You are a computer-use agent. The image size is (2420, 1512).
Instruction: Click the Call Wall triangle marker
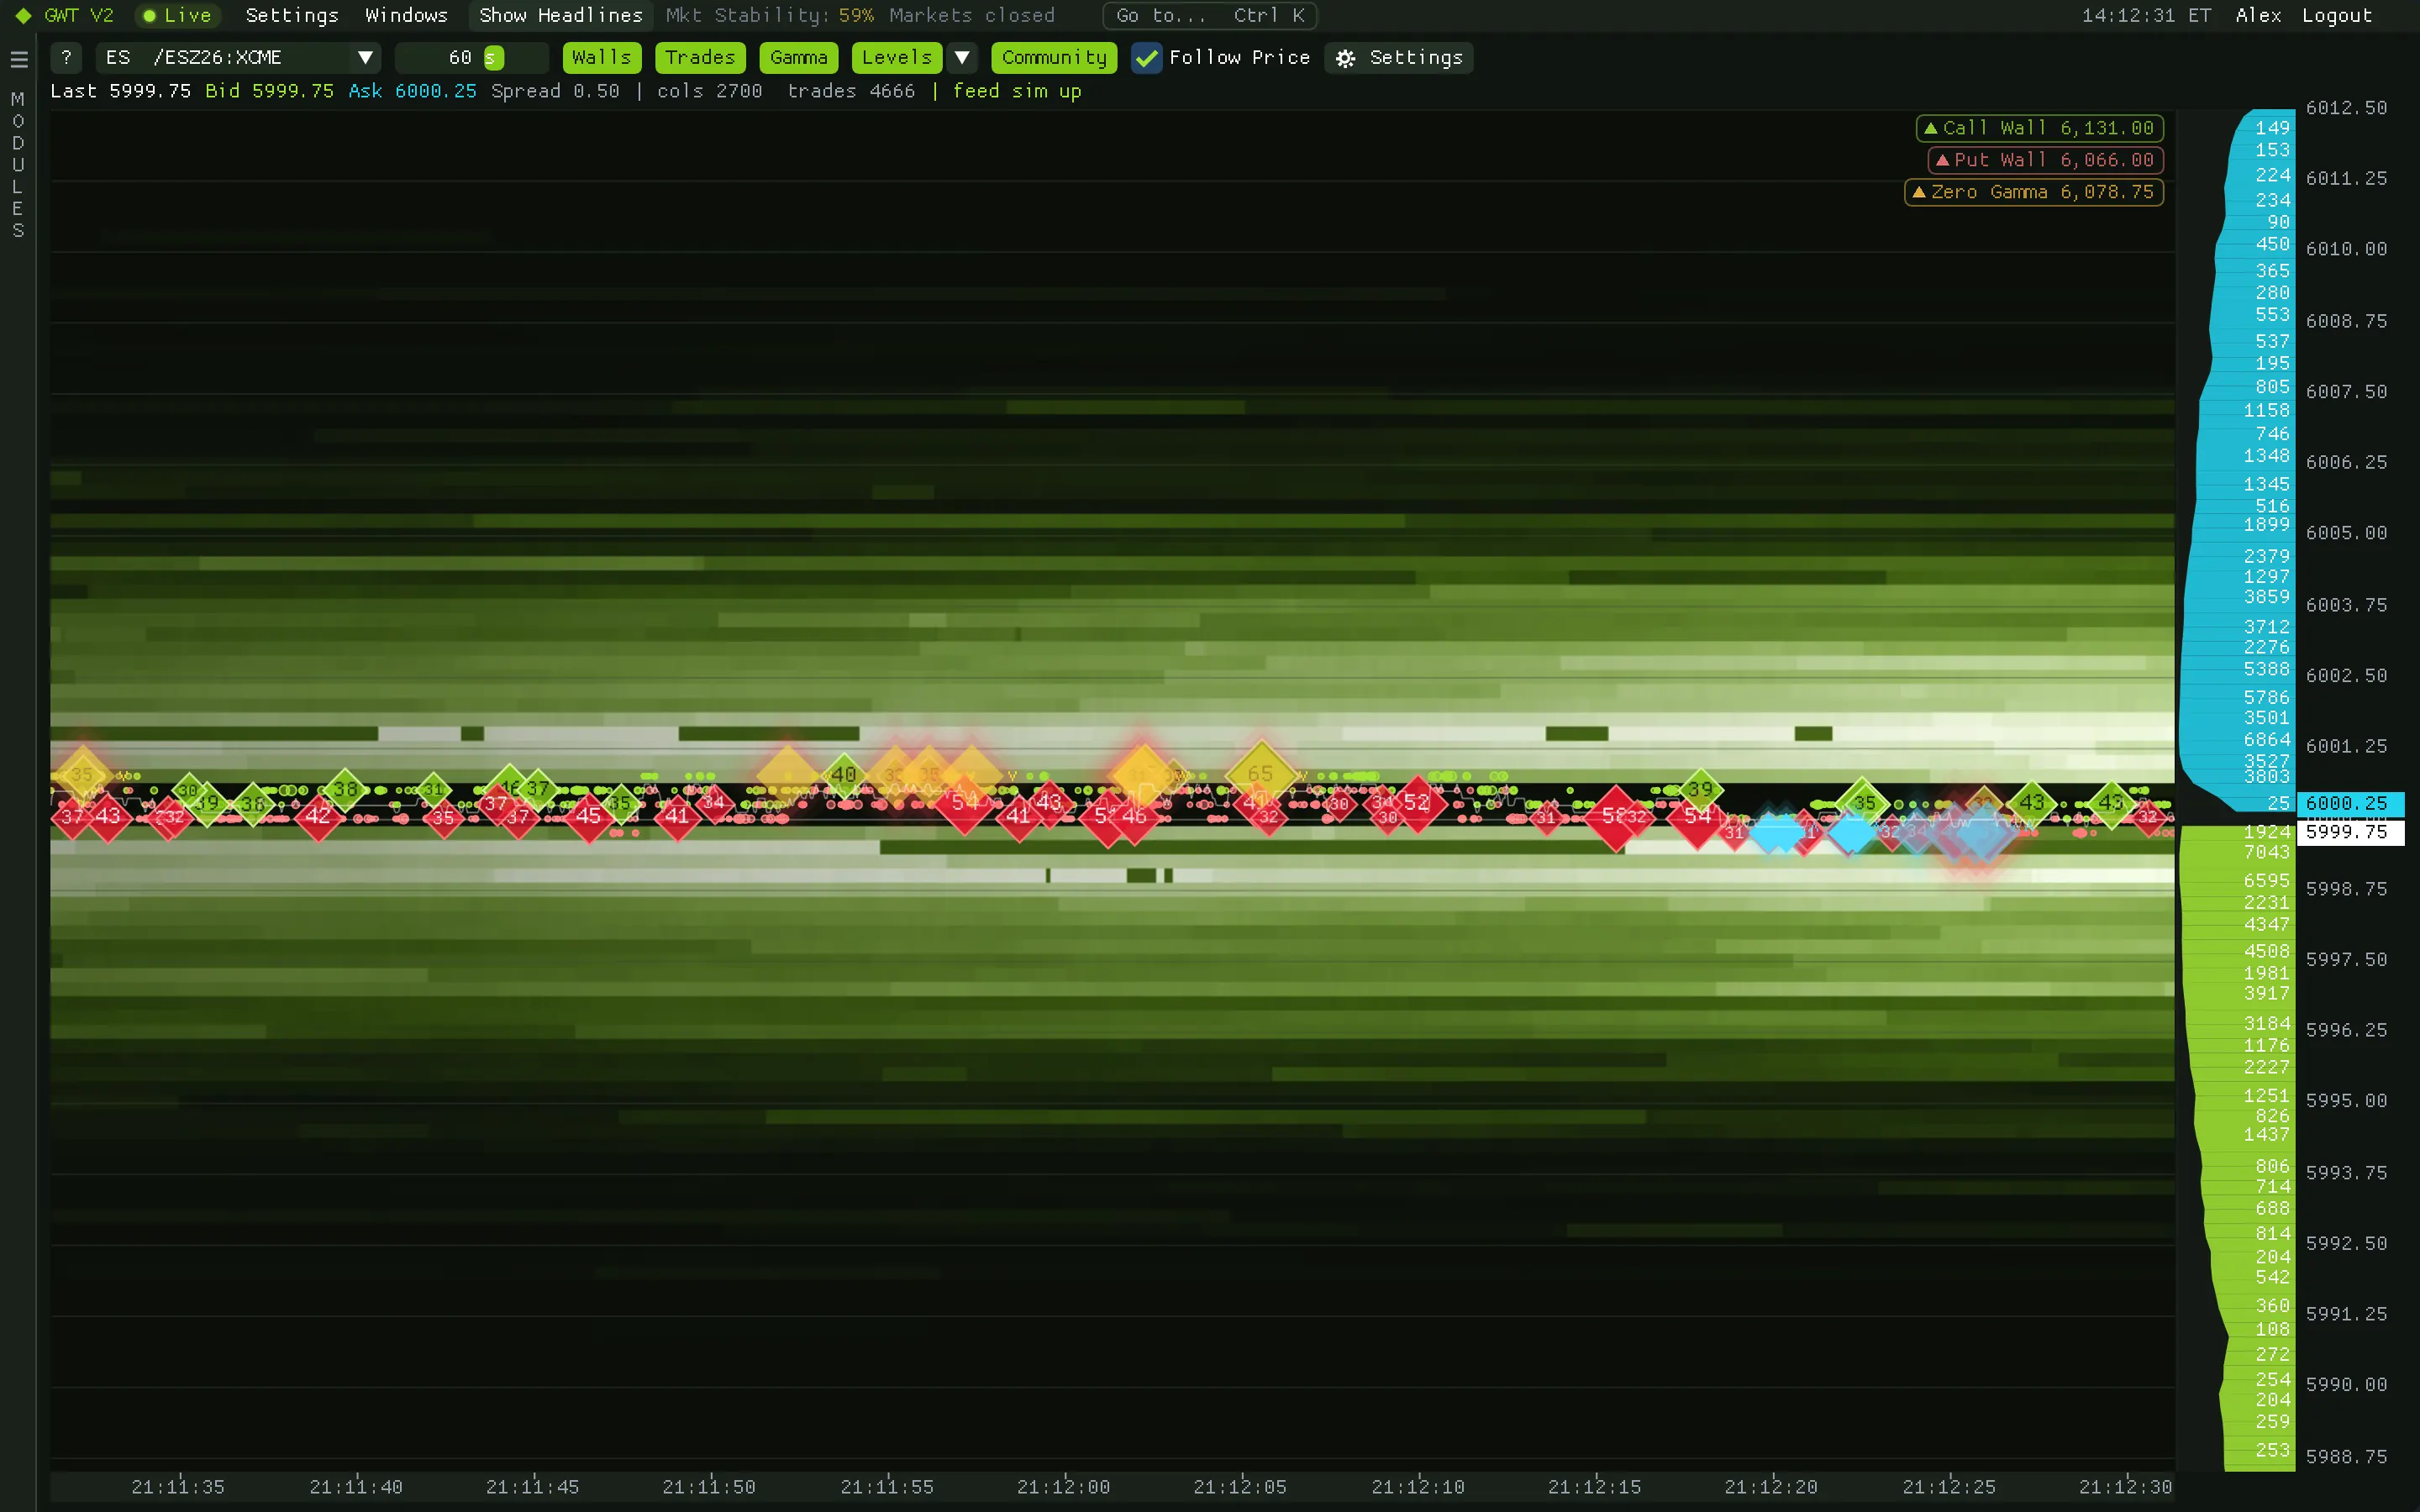click(1931, 128)
